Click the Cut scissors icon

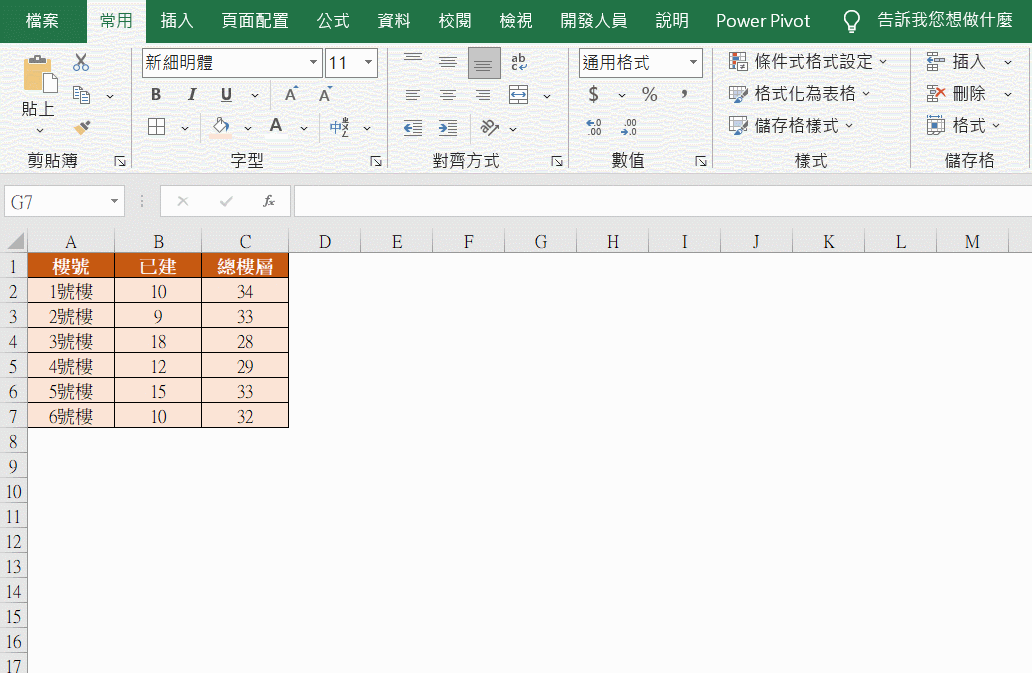coord(81,62)
